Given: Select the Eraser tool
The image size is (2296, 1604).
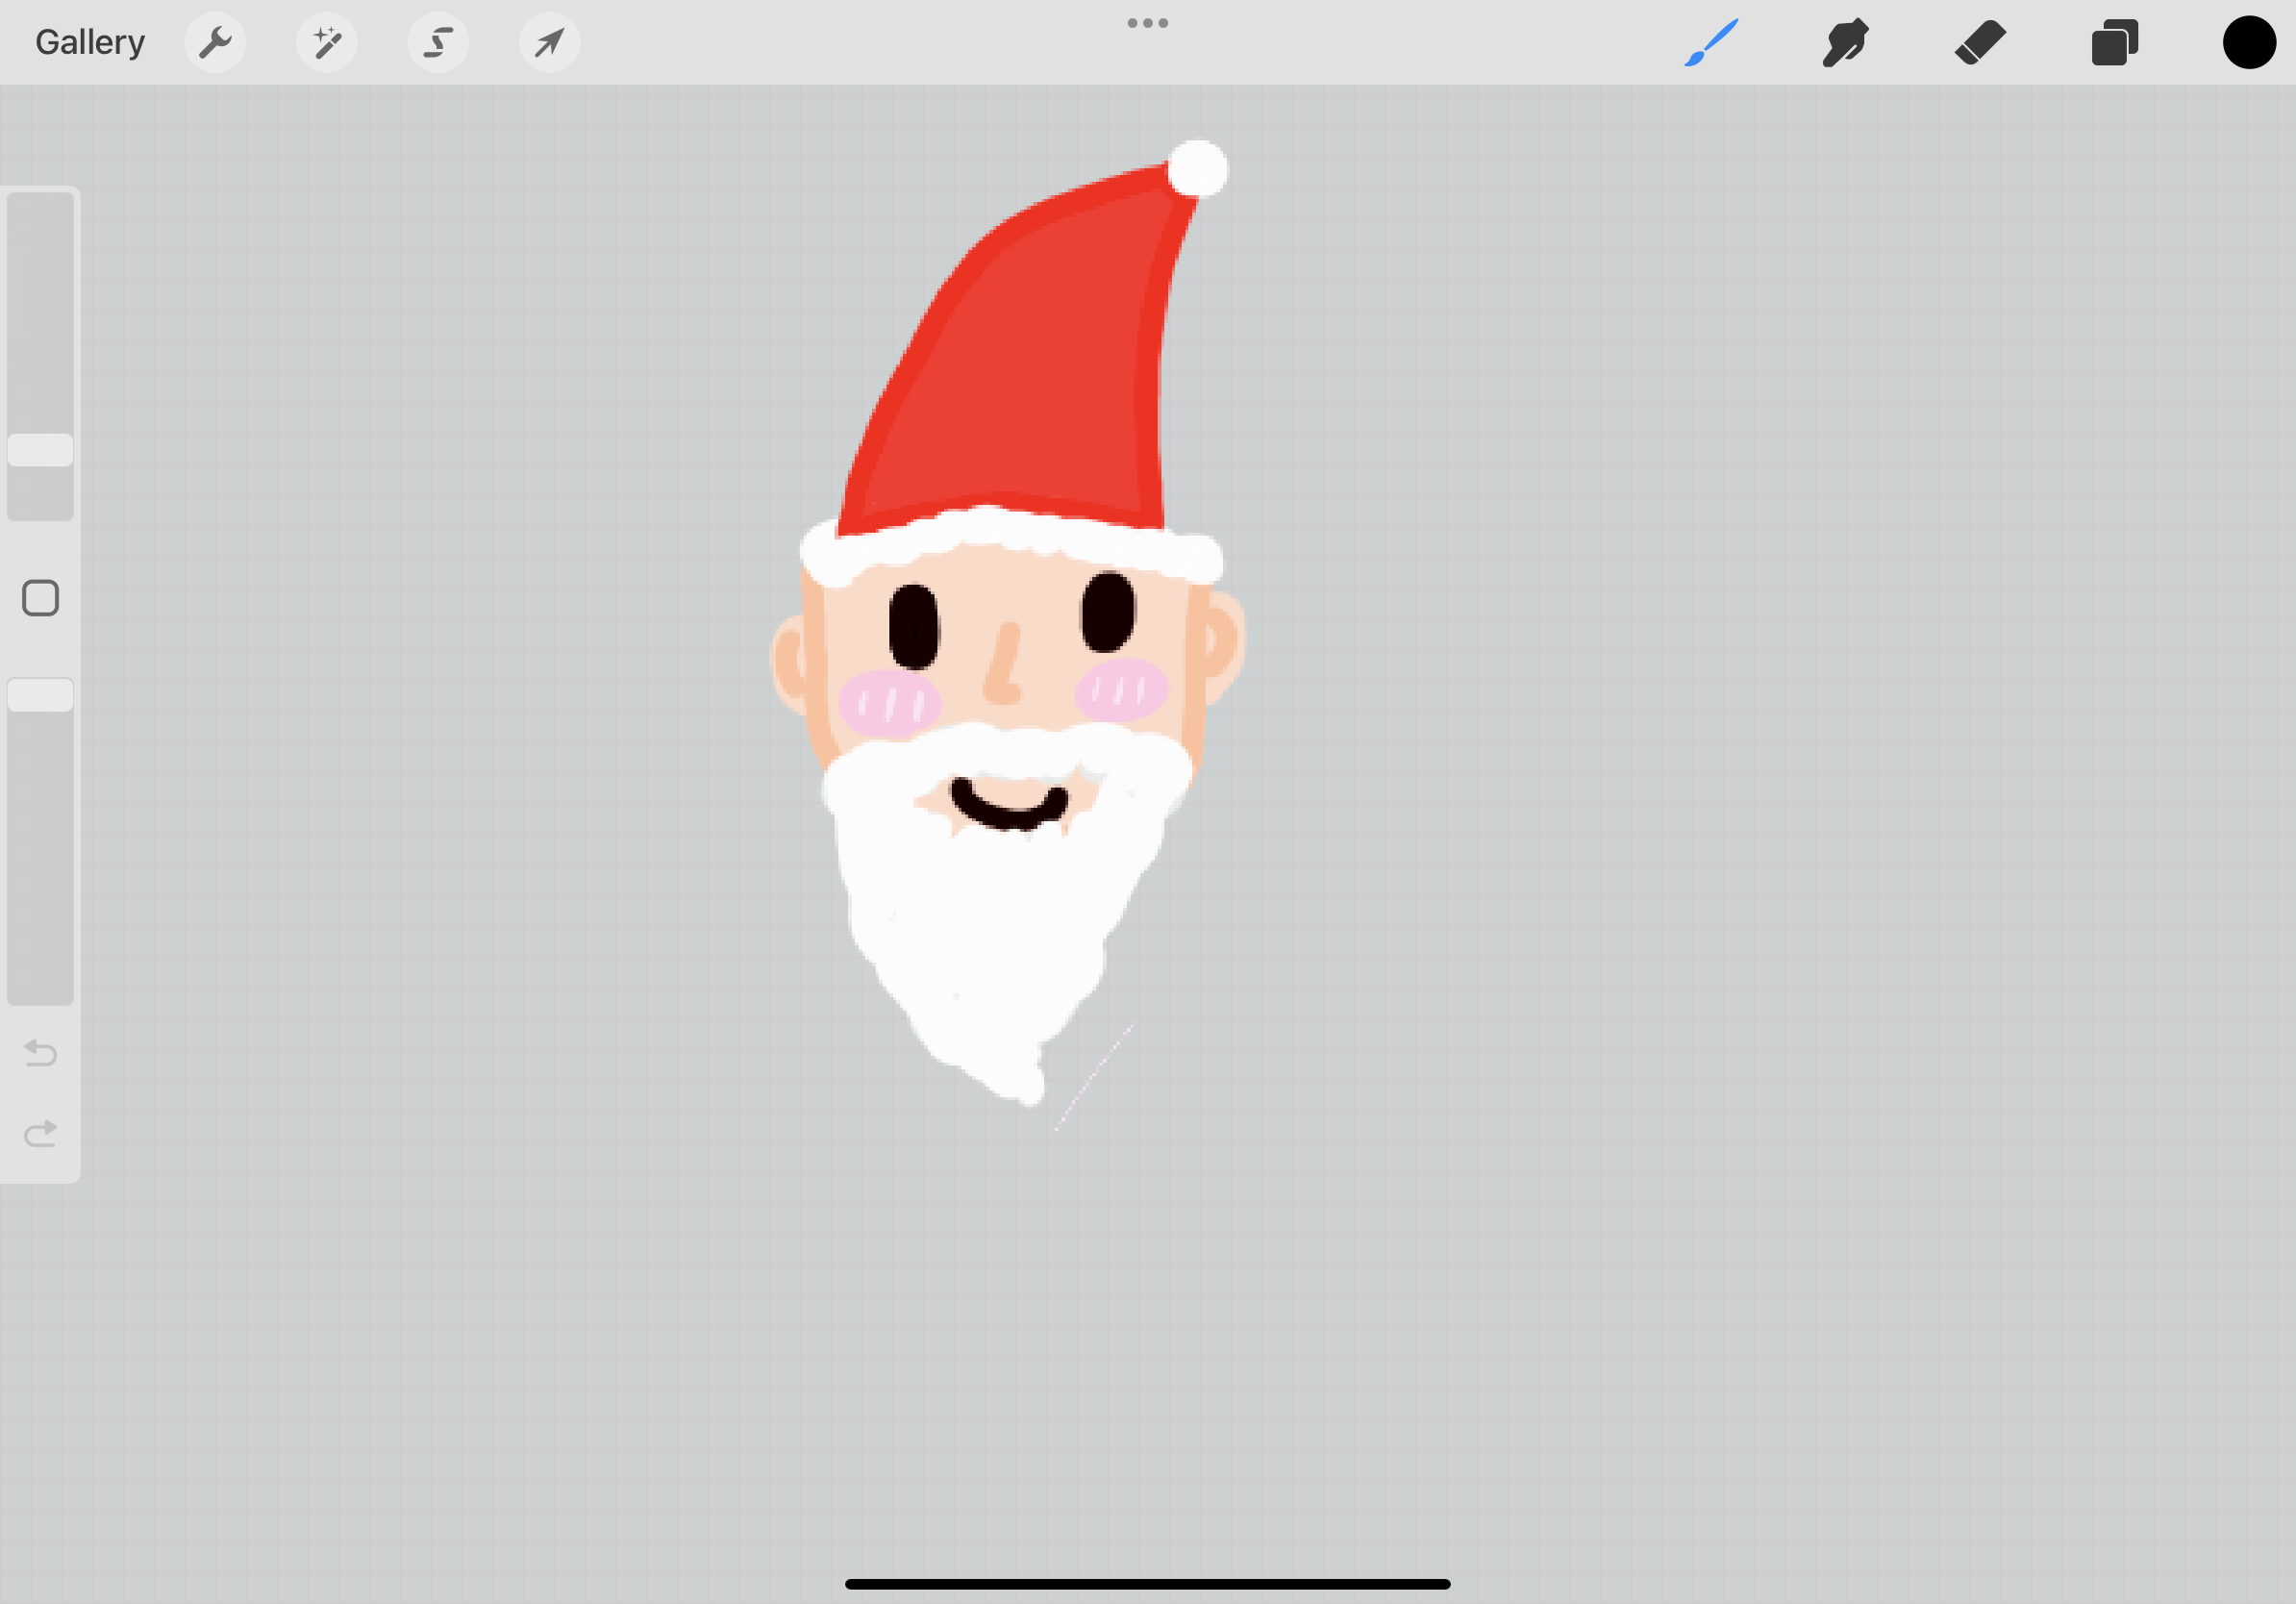Looking at the screenshot, I should pos(1980,42).
